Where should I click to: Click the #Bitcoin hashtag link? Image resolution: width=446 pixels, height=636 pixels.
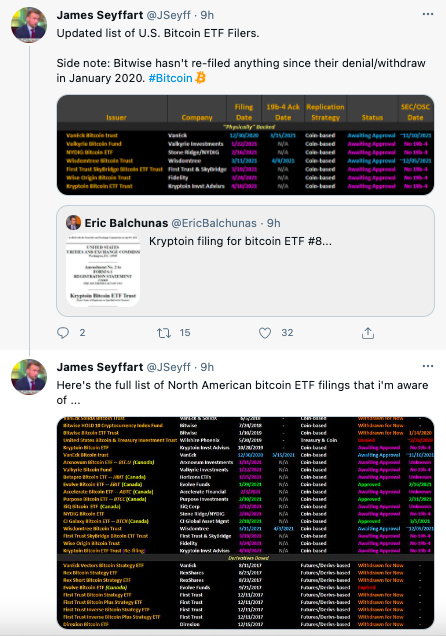(x=170, y=78)
